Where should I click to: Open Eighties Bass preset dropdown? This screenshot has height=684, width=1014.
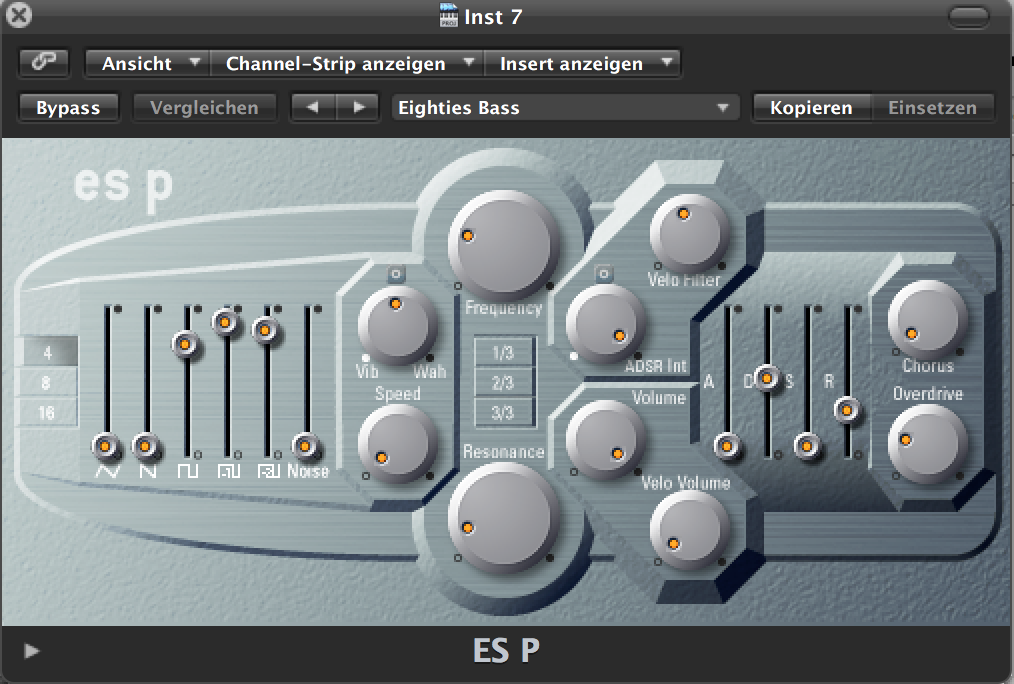pyautogui.click(x=564, y=107)
